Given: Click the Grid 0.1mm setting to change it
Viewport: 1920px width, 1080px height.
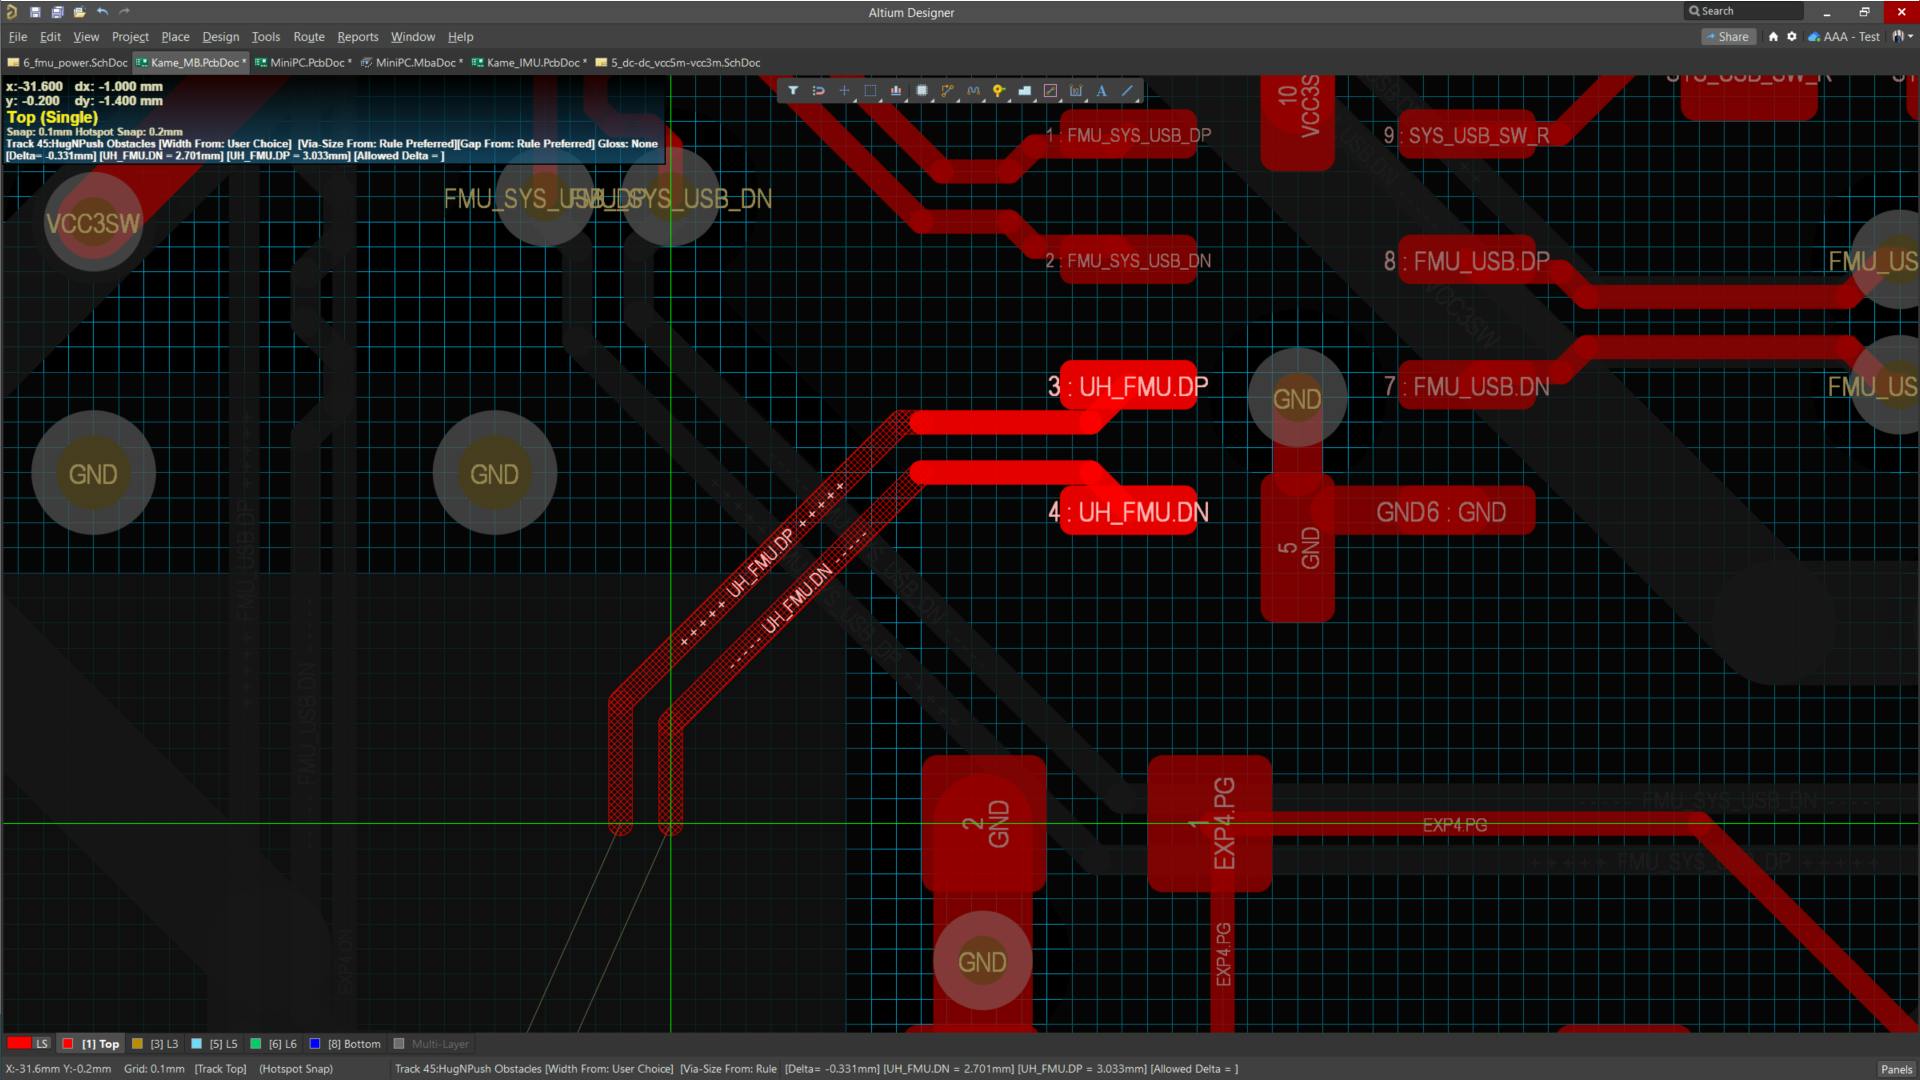Looking at the screenshot, I should click(153, 1068).
